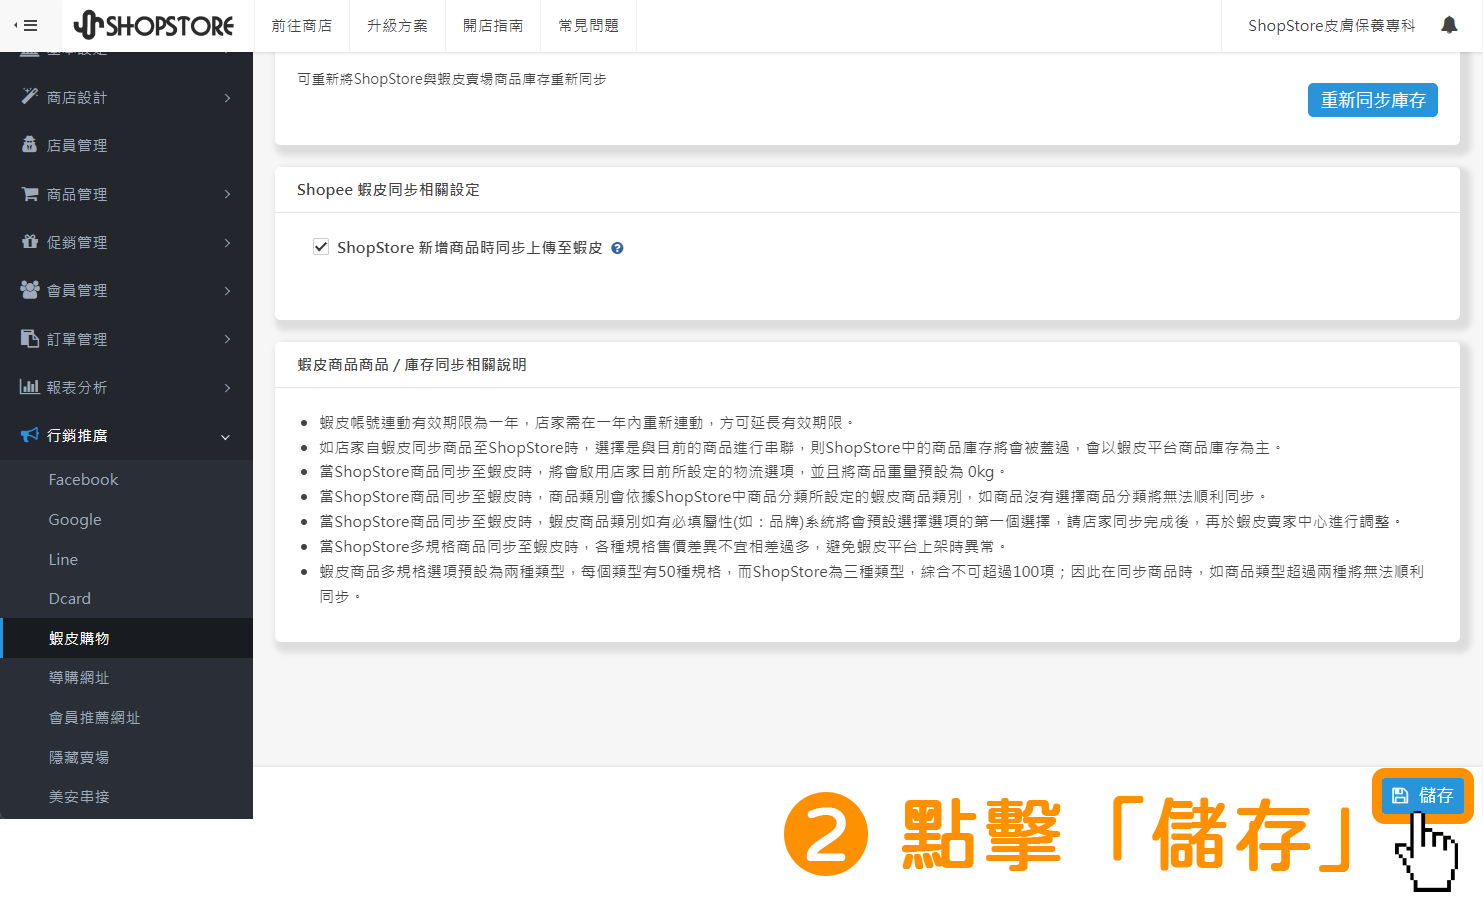The width and height of the screenshot is (1483, 901).
Task: Click the 行銷推廣 megaphone icon
Action: pos(30,435)
